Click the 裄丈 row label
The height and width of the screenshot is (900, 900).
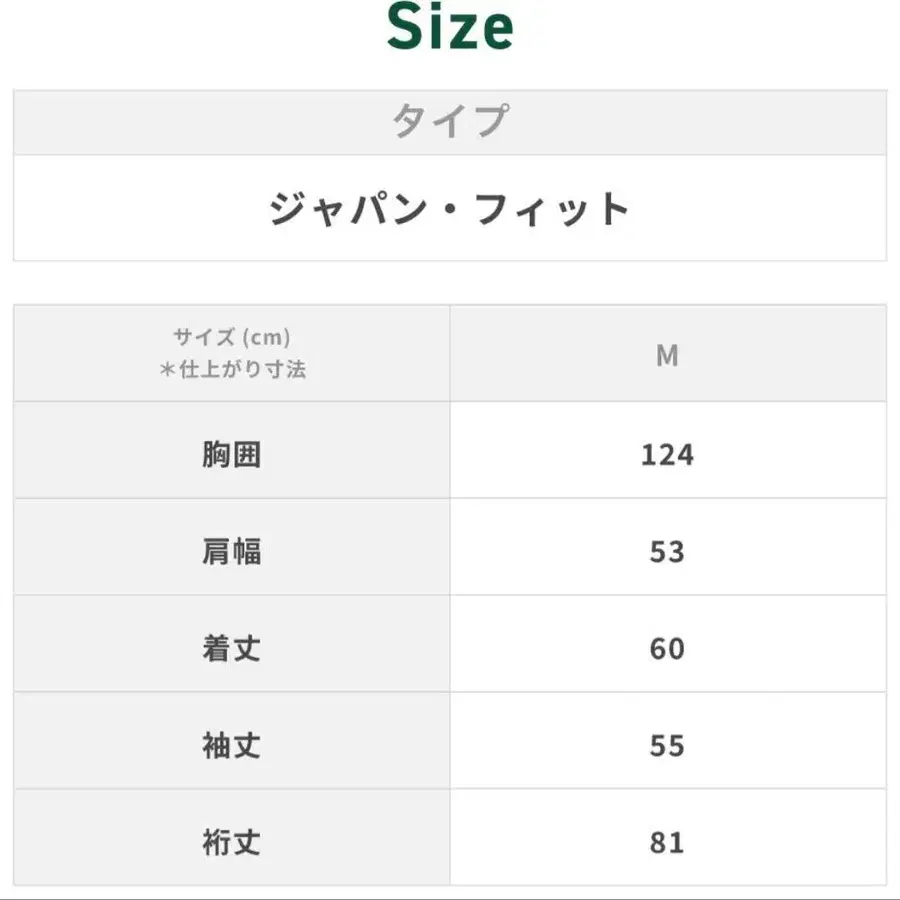click(231, 842)
